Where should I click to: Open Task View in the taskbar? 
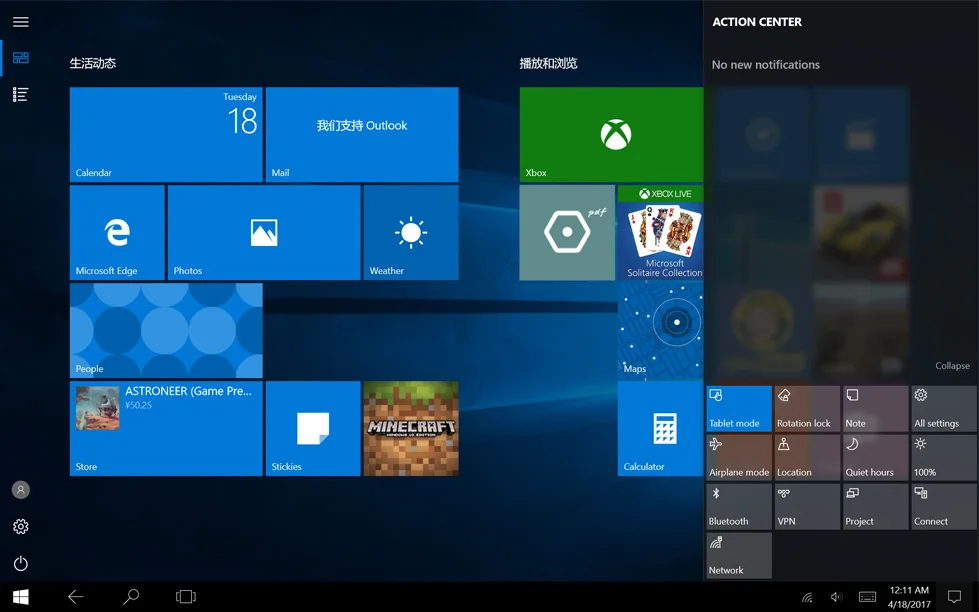coord(186,597)
